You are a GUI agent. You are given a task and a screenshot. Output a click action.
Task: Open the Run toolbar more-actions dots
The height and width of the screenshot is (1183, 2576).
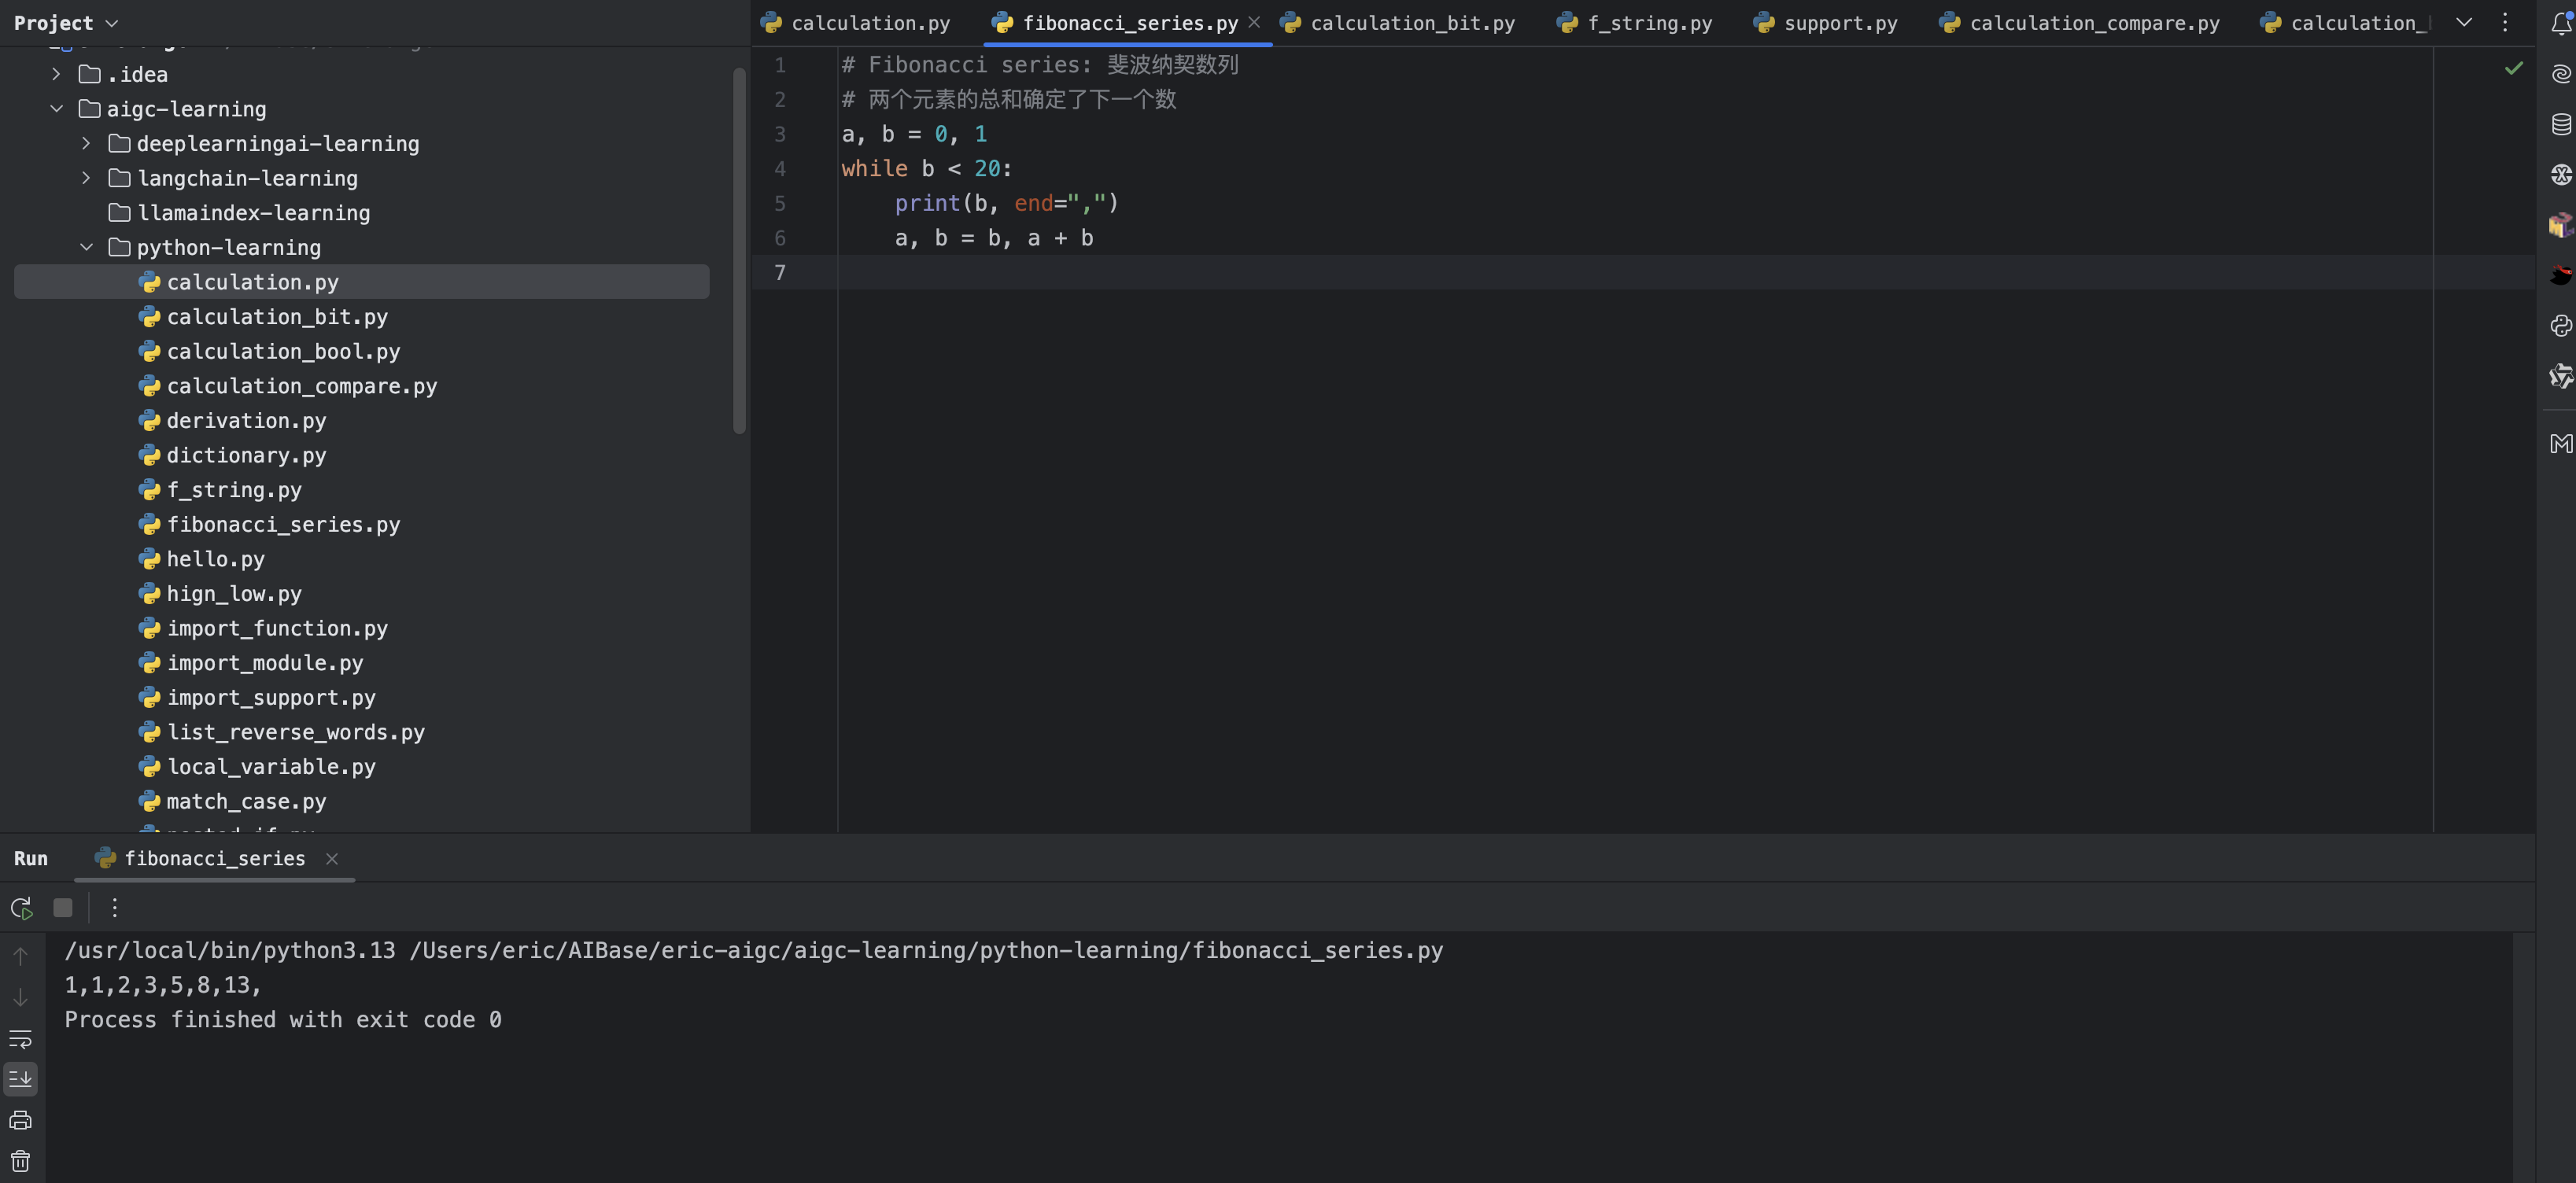(x=115, y=907)
